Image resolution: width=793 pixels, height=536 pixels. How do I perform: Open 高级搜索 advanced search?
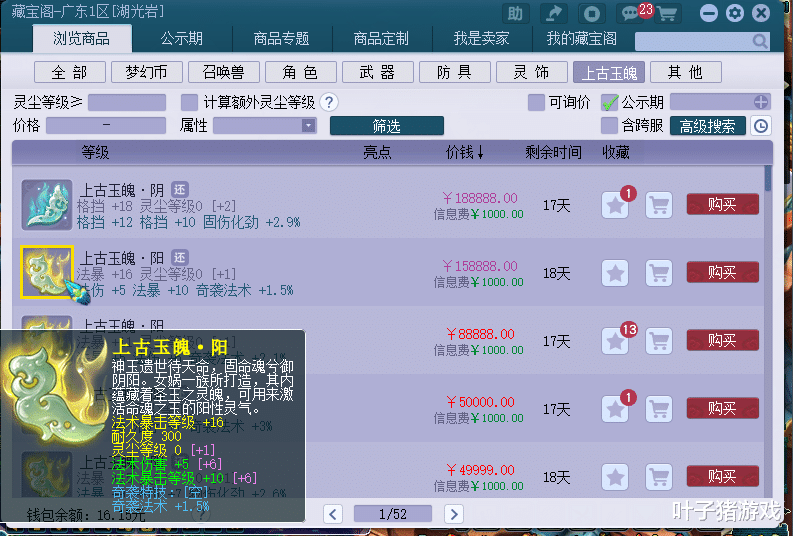(708, 126)
